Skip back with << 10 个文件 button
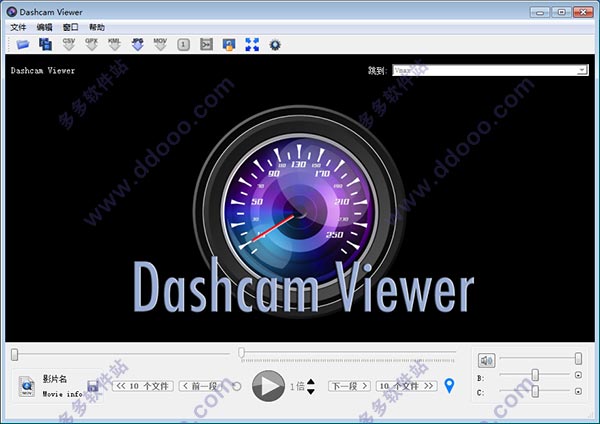The image size is (600, 424). tap(143, 386)
